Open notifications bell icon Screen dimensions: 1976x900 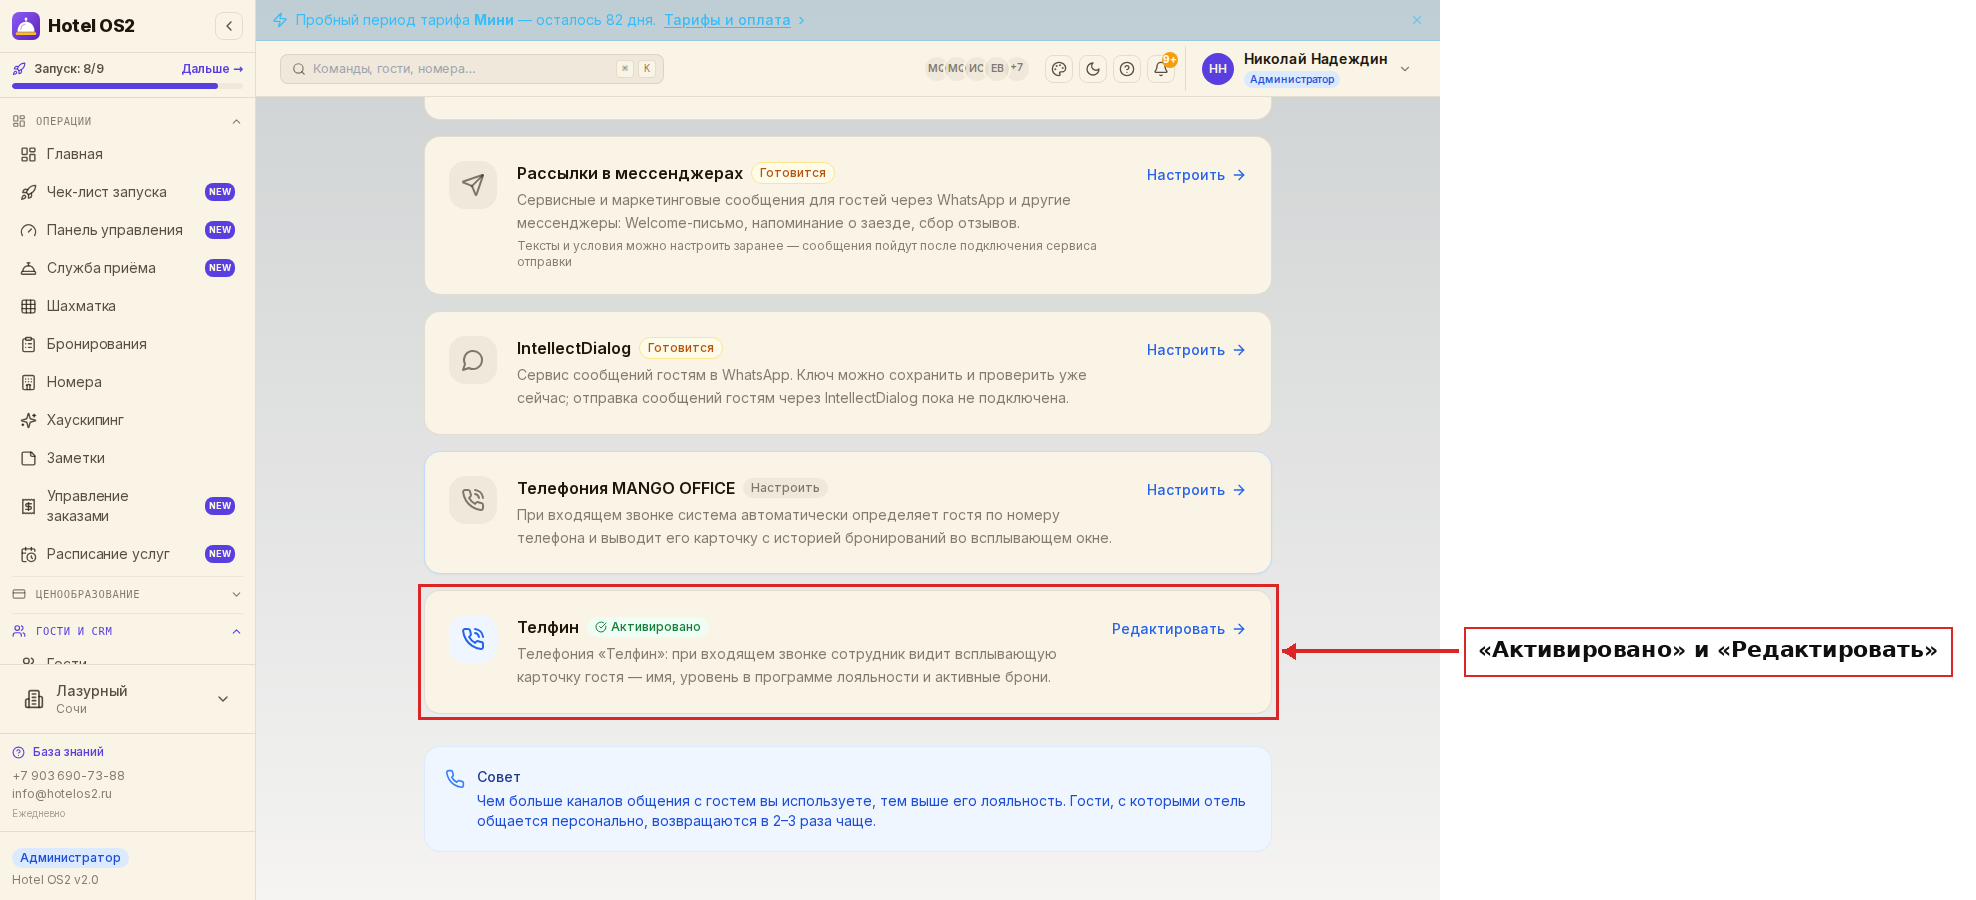pyautogui.click(x=1161, y=69)
